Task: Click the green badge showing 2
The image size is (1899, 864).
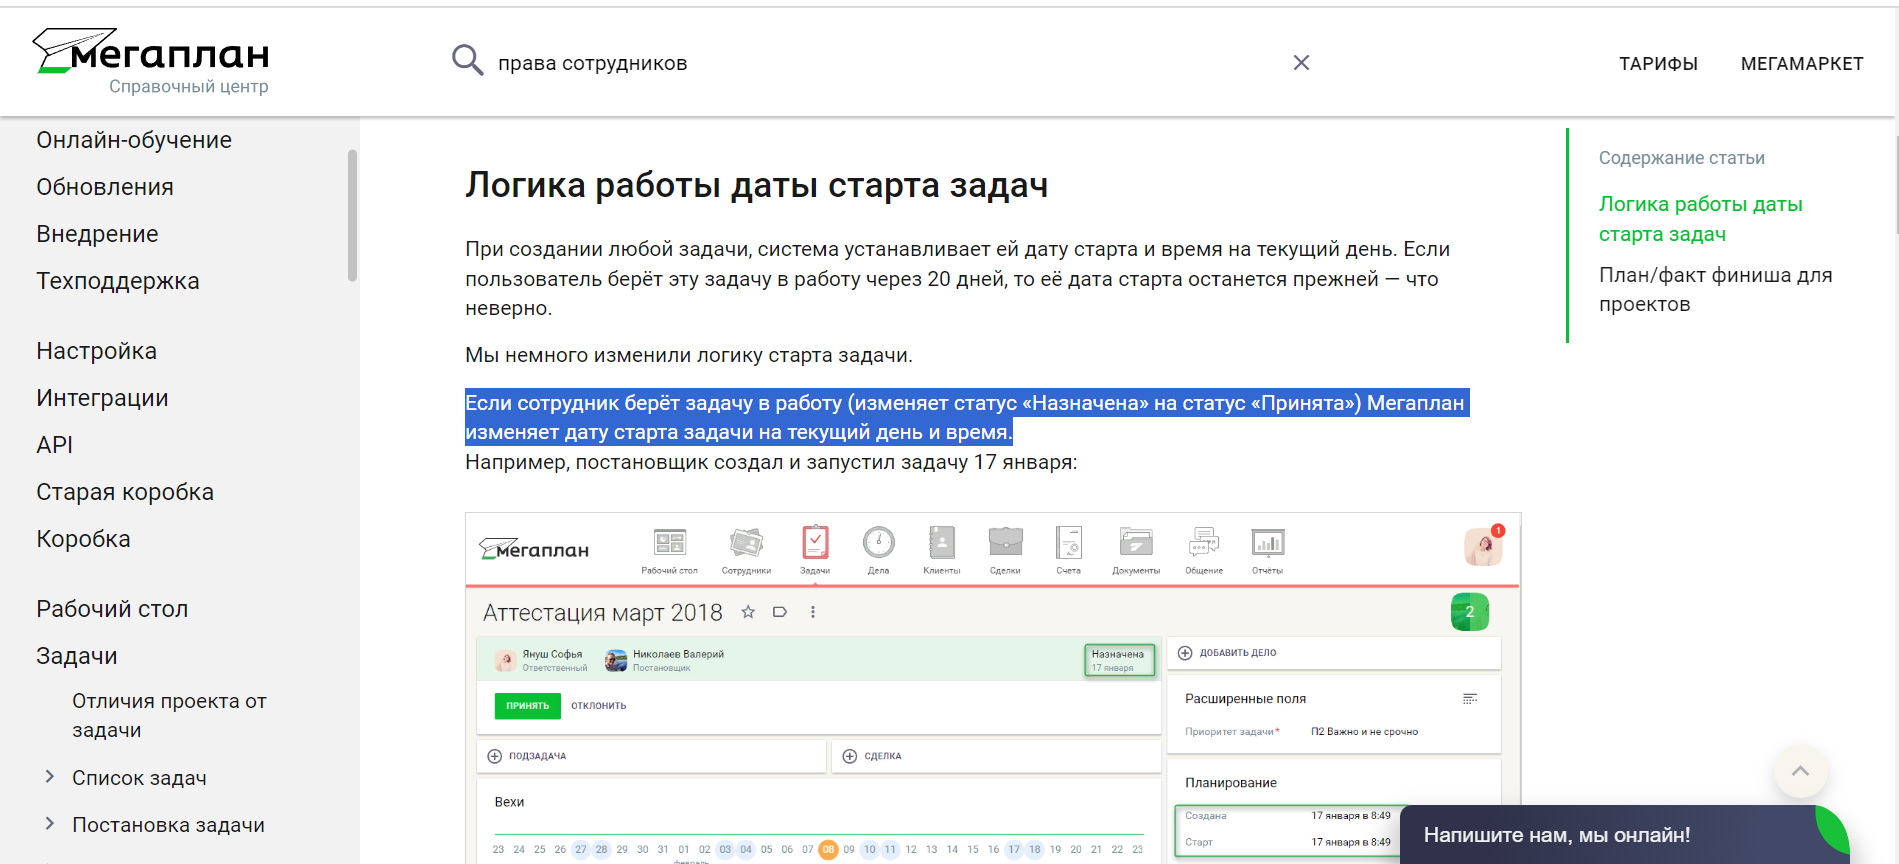Action: click(1470, 612)
